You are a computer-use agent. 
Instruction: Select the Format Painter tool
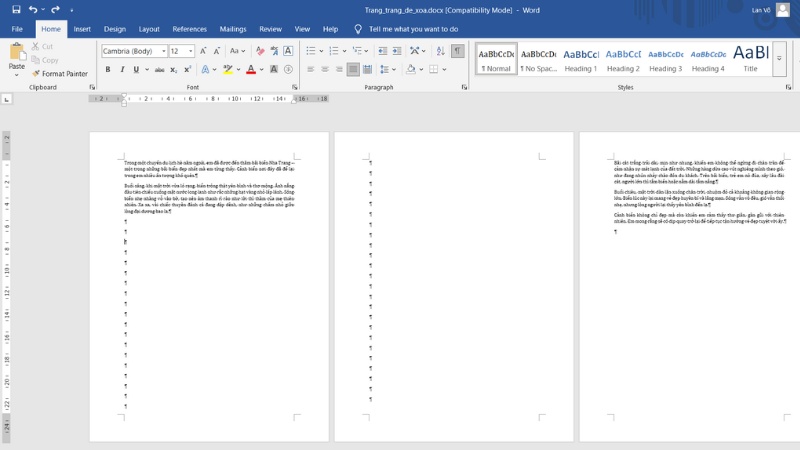(x=59, y=73)
